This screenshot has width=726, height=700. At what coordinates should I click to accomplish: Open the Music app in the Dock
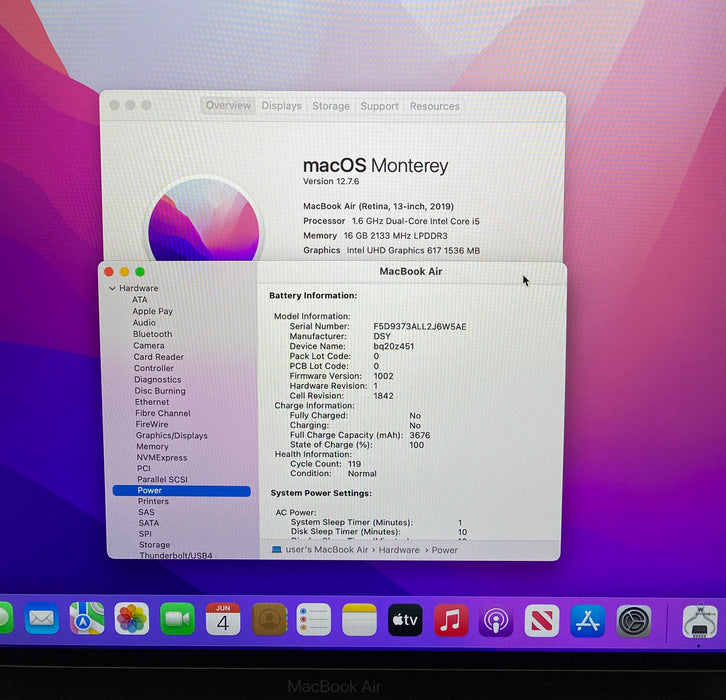(x=451, y=620)
